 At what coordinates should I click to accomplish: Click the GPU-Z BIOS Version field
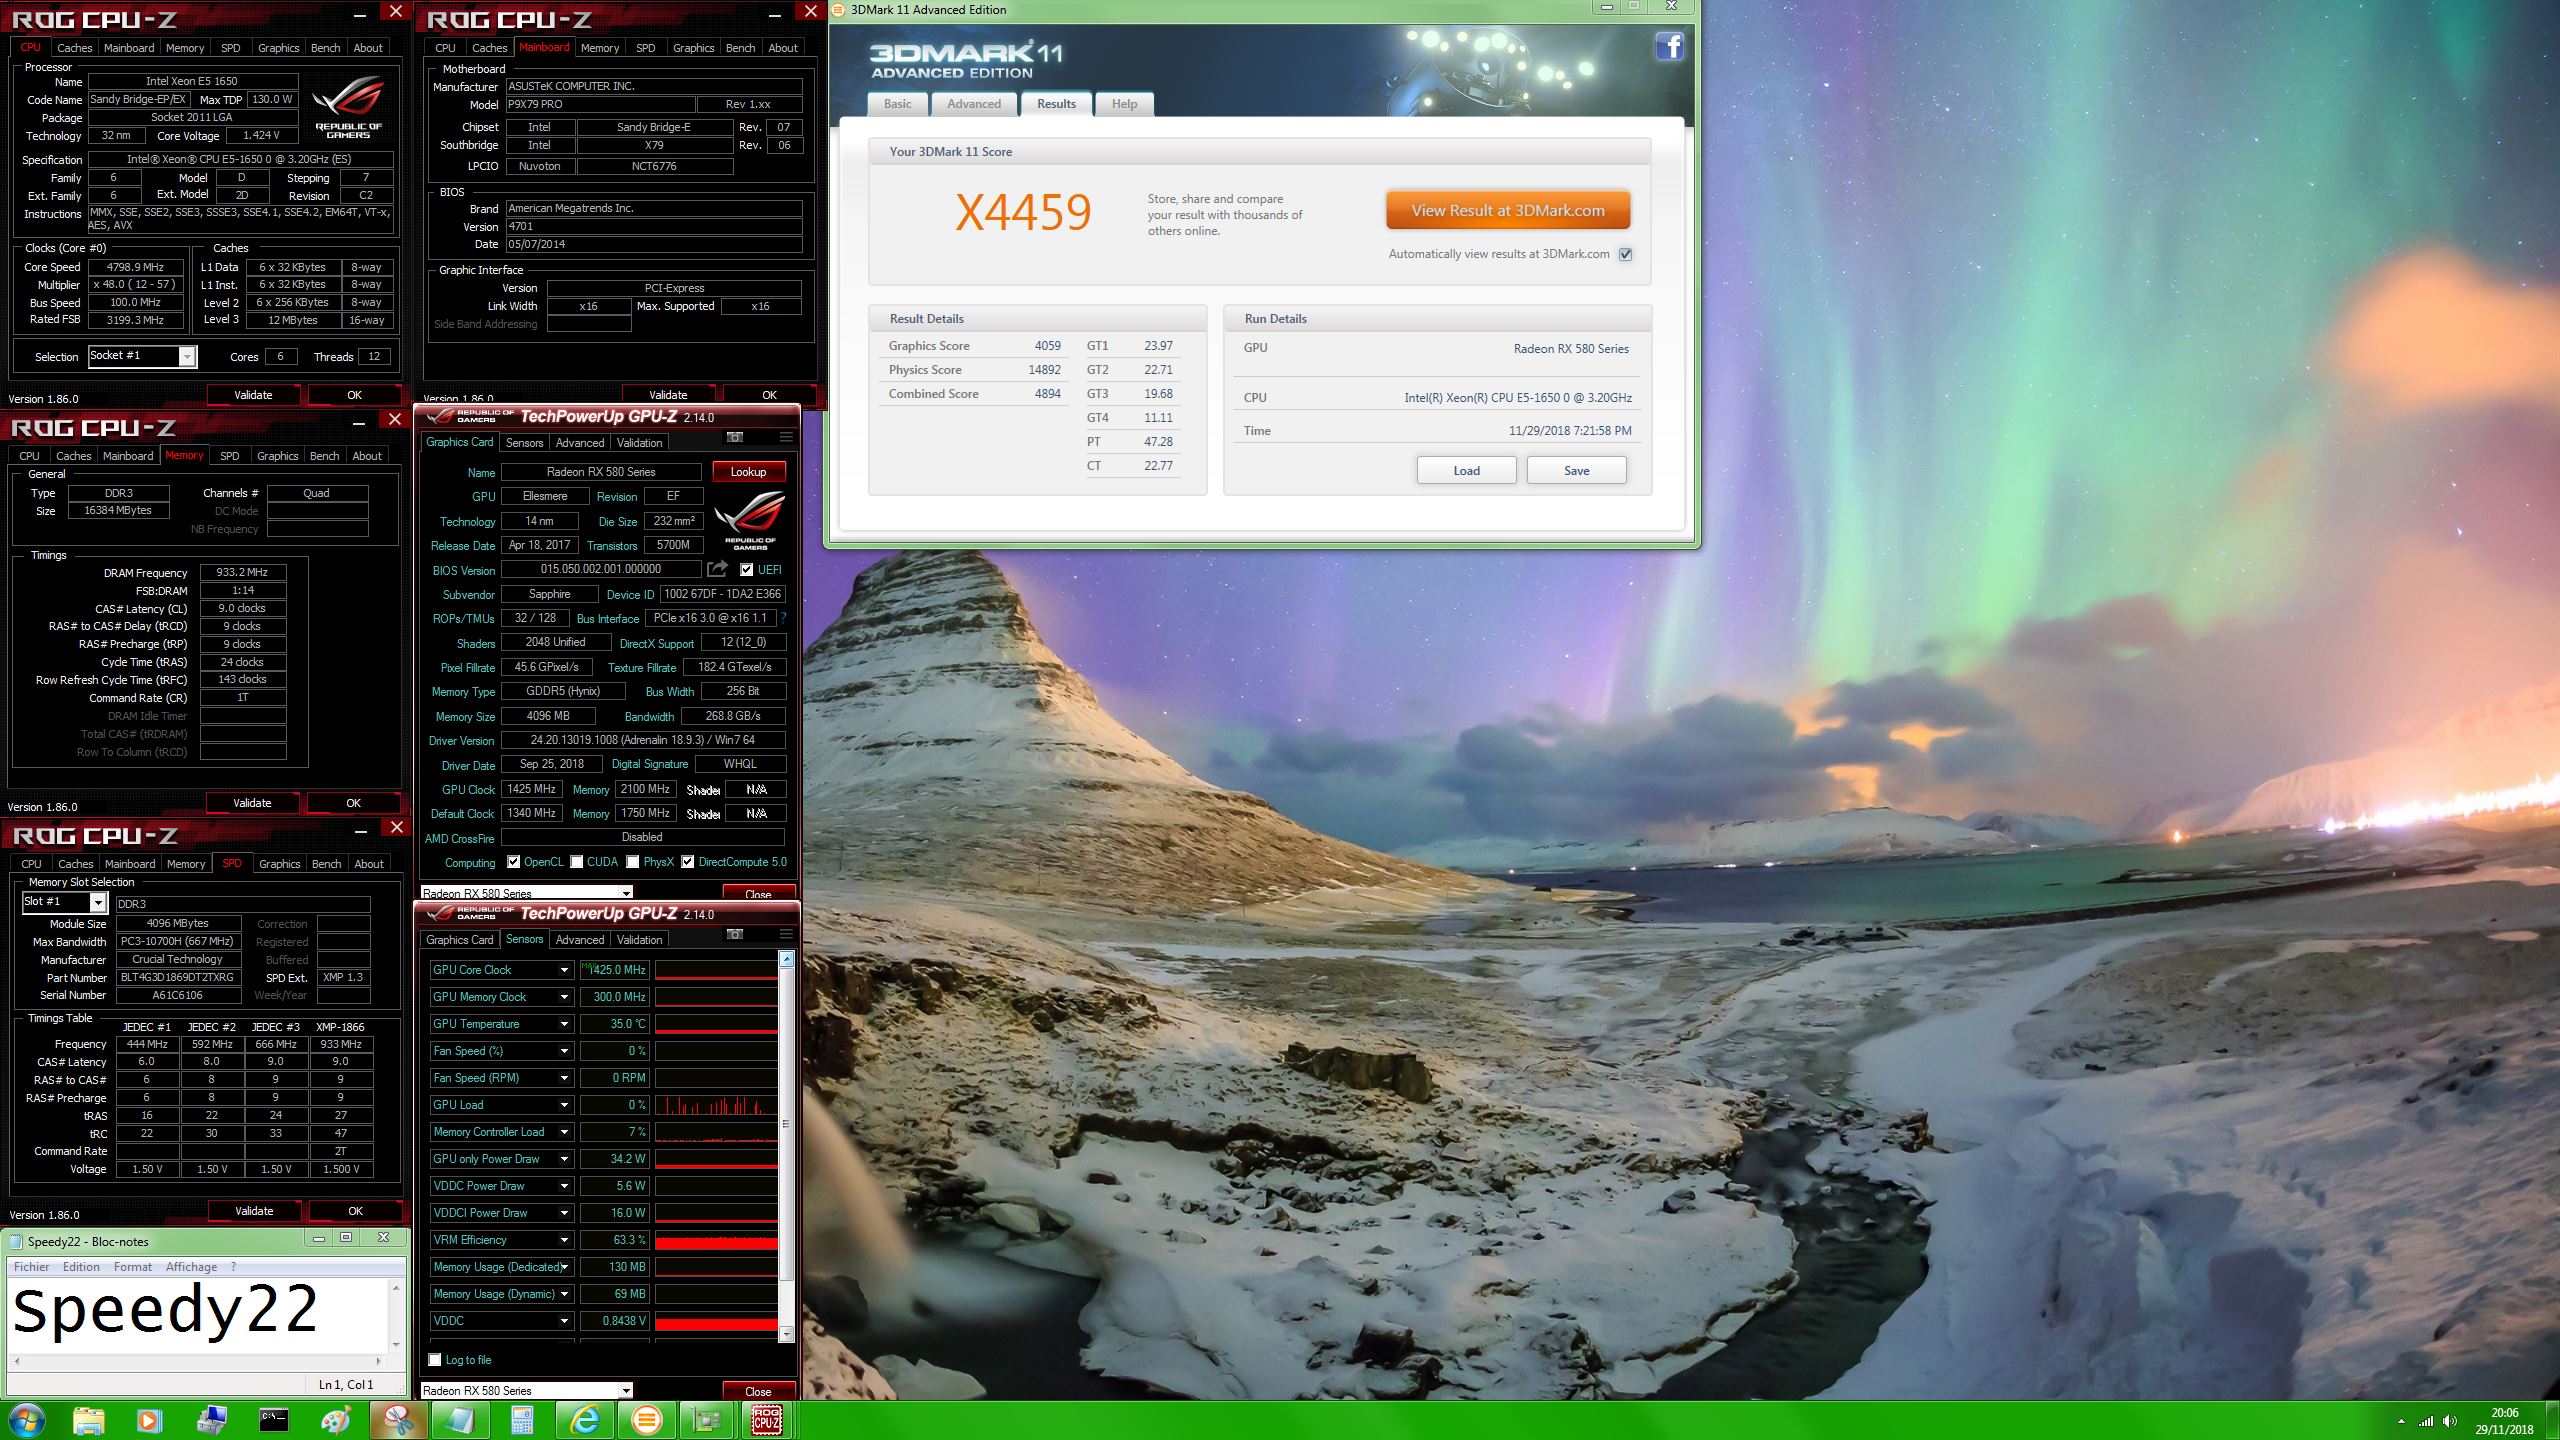(600, 569)
